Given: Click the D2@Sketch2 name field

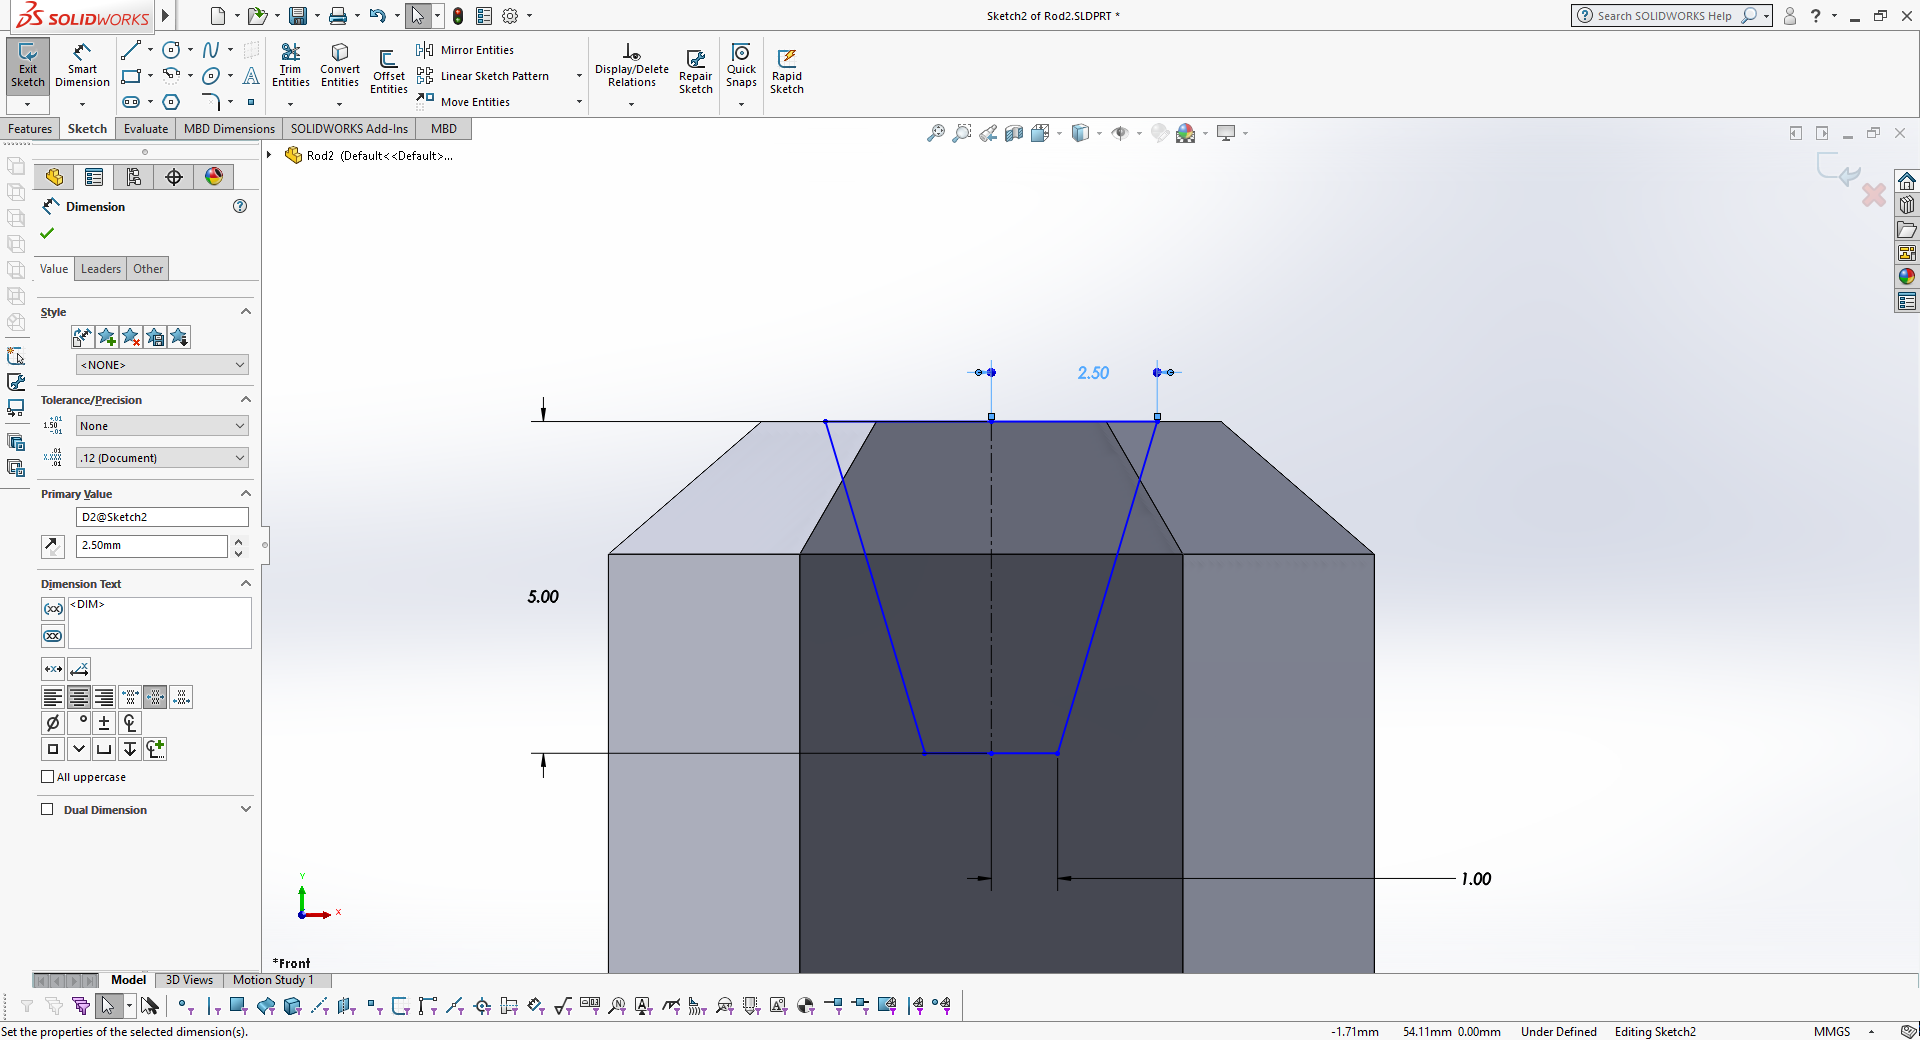Looking at the screenshot, I should click(162, 517).
